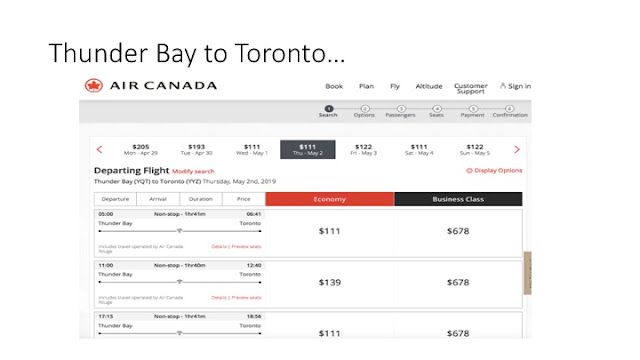Viewport: 640px width, 360px height.
Task: Sort flights by Duration
Action: tap(201, 199)
